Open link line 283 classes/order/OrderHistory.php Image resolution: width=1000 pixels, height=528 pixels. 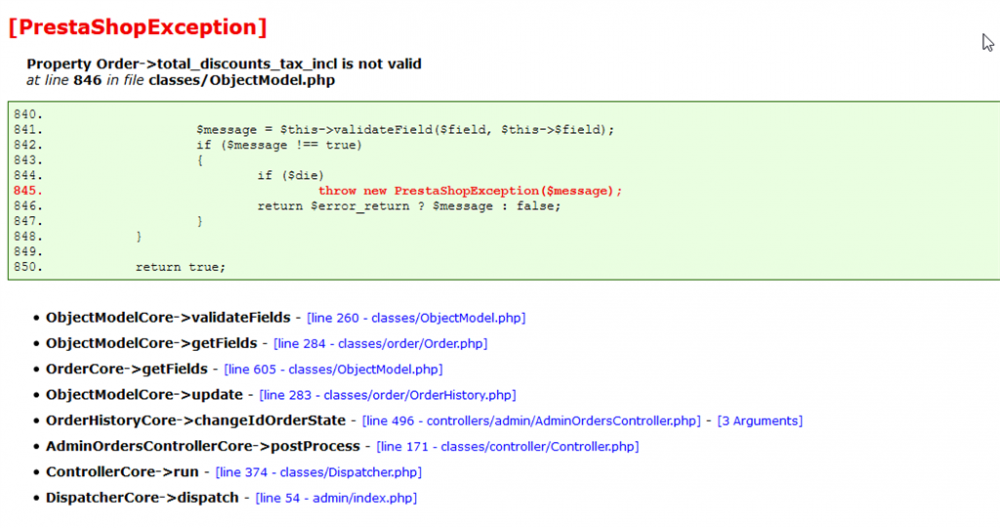pyautogui.click(x=388, y=395)
